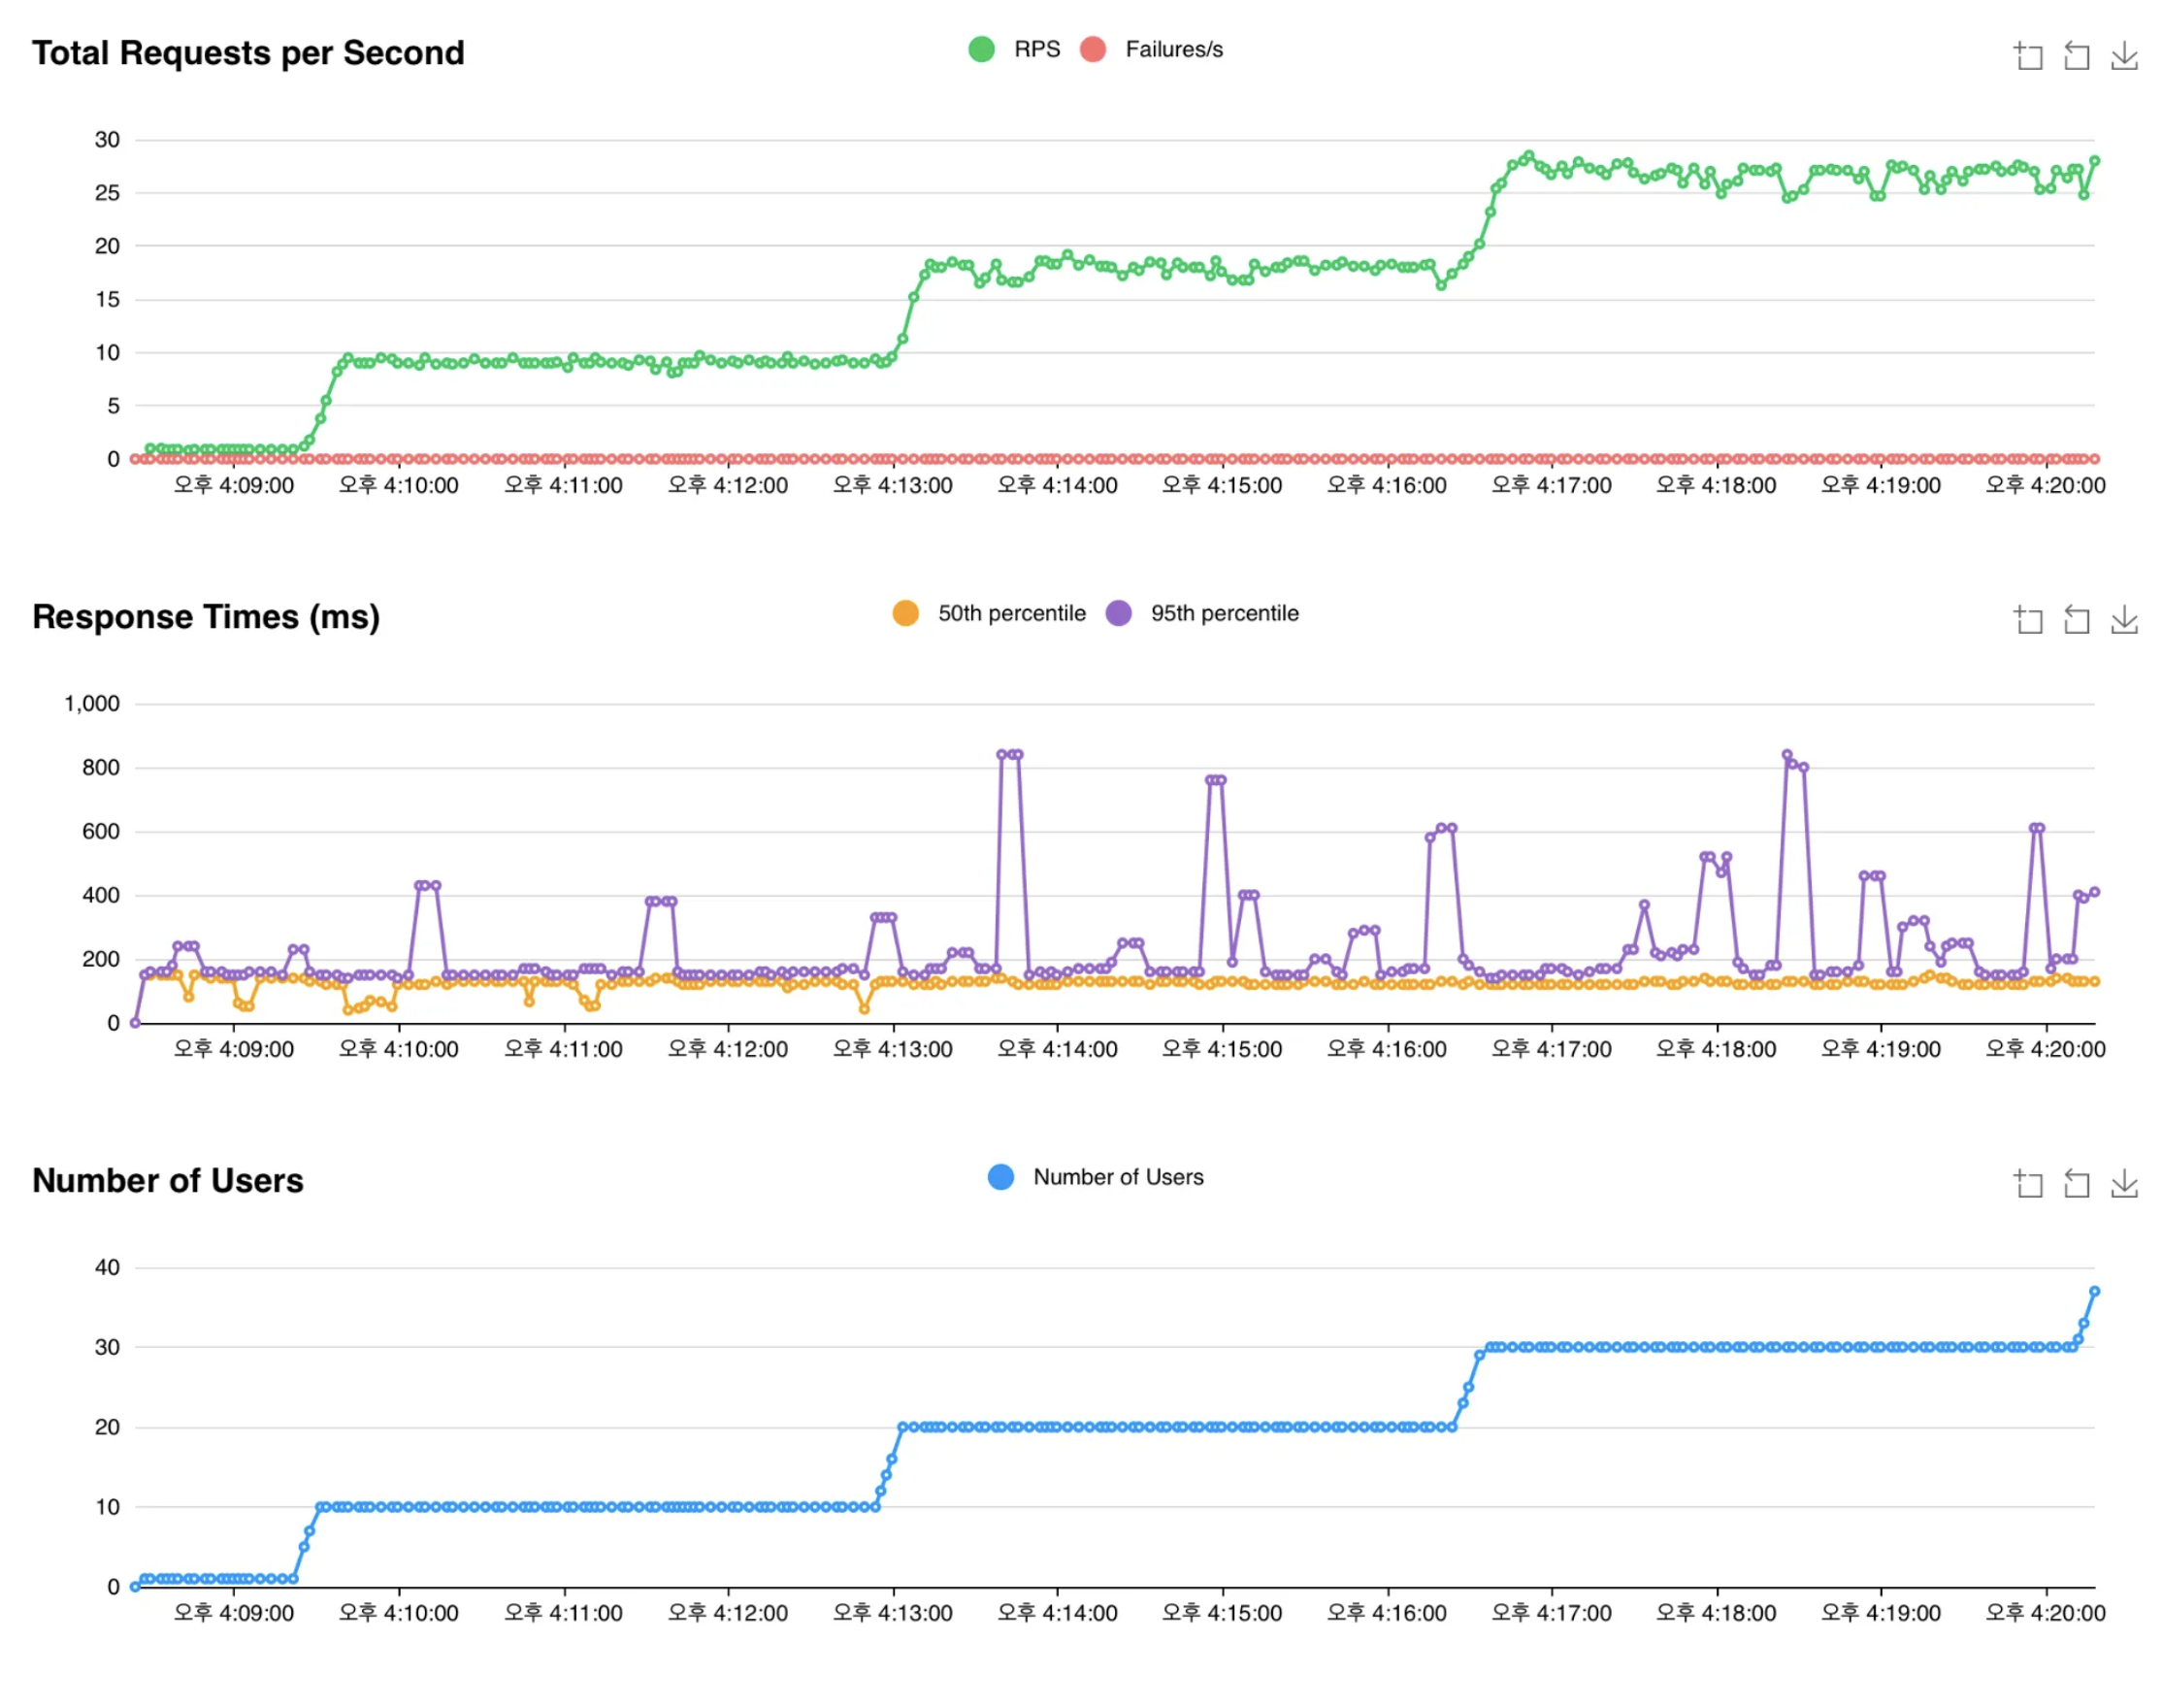Click the purple 95th percentile legend circle
The width and height of the screenshot is (2162, 1708).
point(1118,613)
